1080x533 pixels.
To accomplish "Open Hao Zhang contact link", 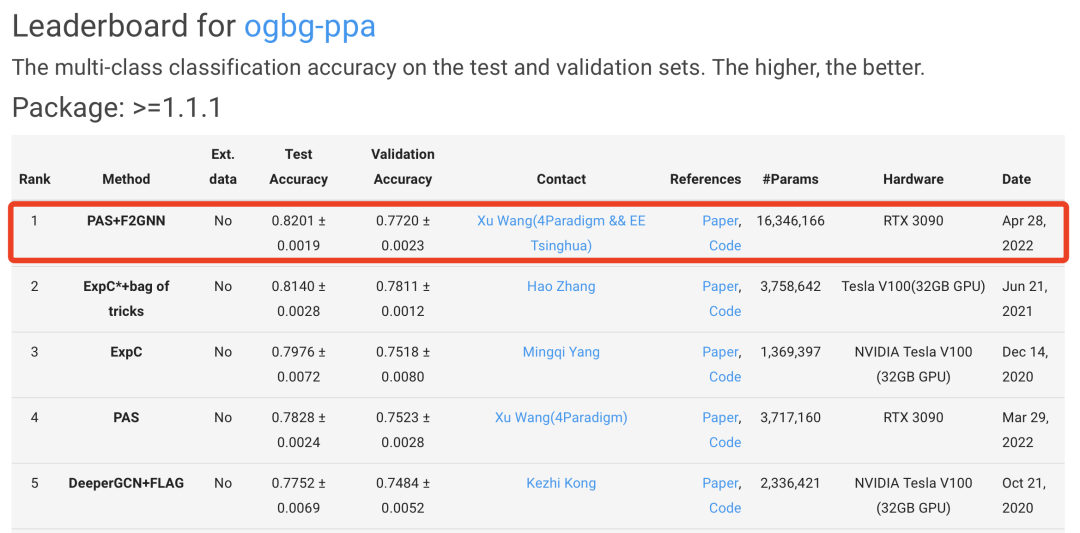I will tap(561, 286).
